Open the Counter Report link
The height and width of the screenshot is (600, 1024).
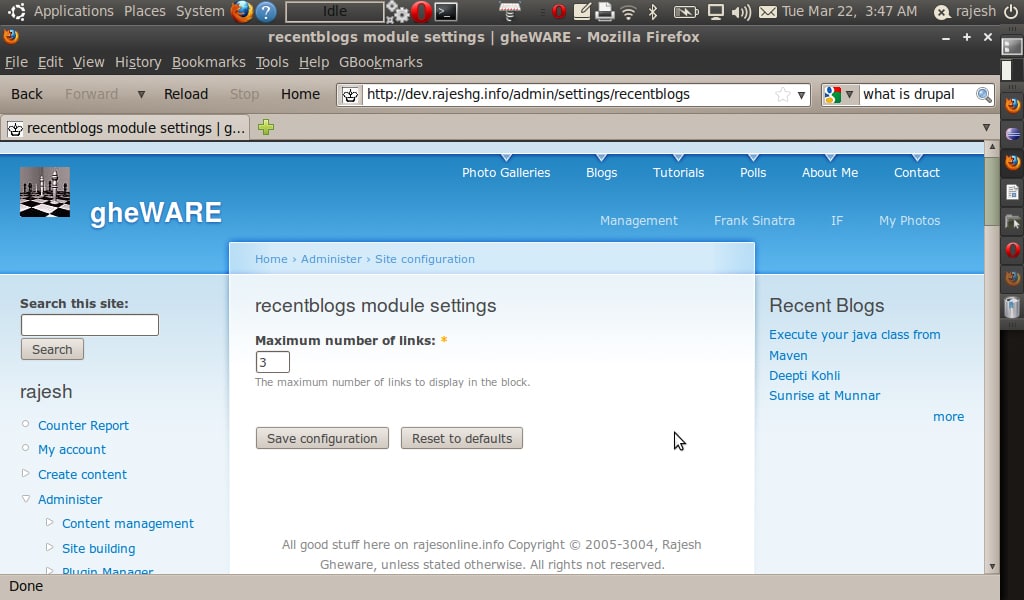[x=83, y=425]
